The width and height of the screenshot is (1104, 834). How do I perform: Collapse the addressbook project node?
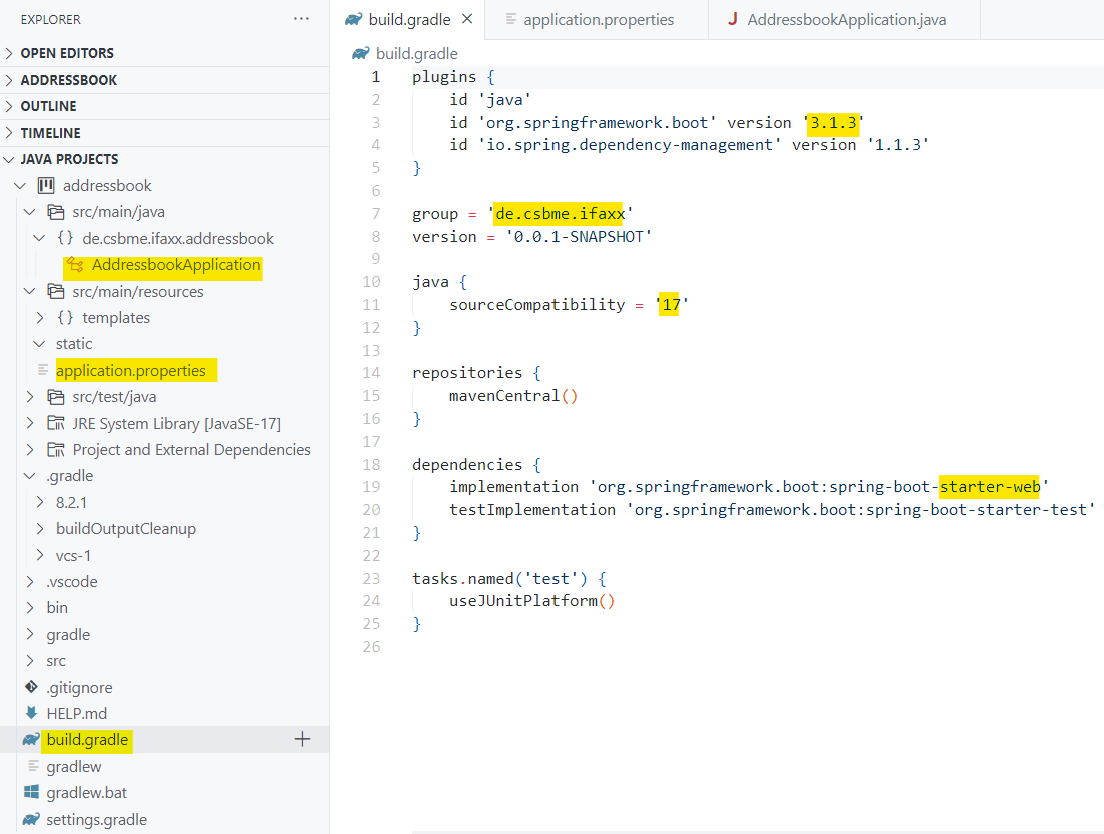click(20, 186)
